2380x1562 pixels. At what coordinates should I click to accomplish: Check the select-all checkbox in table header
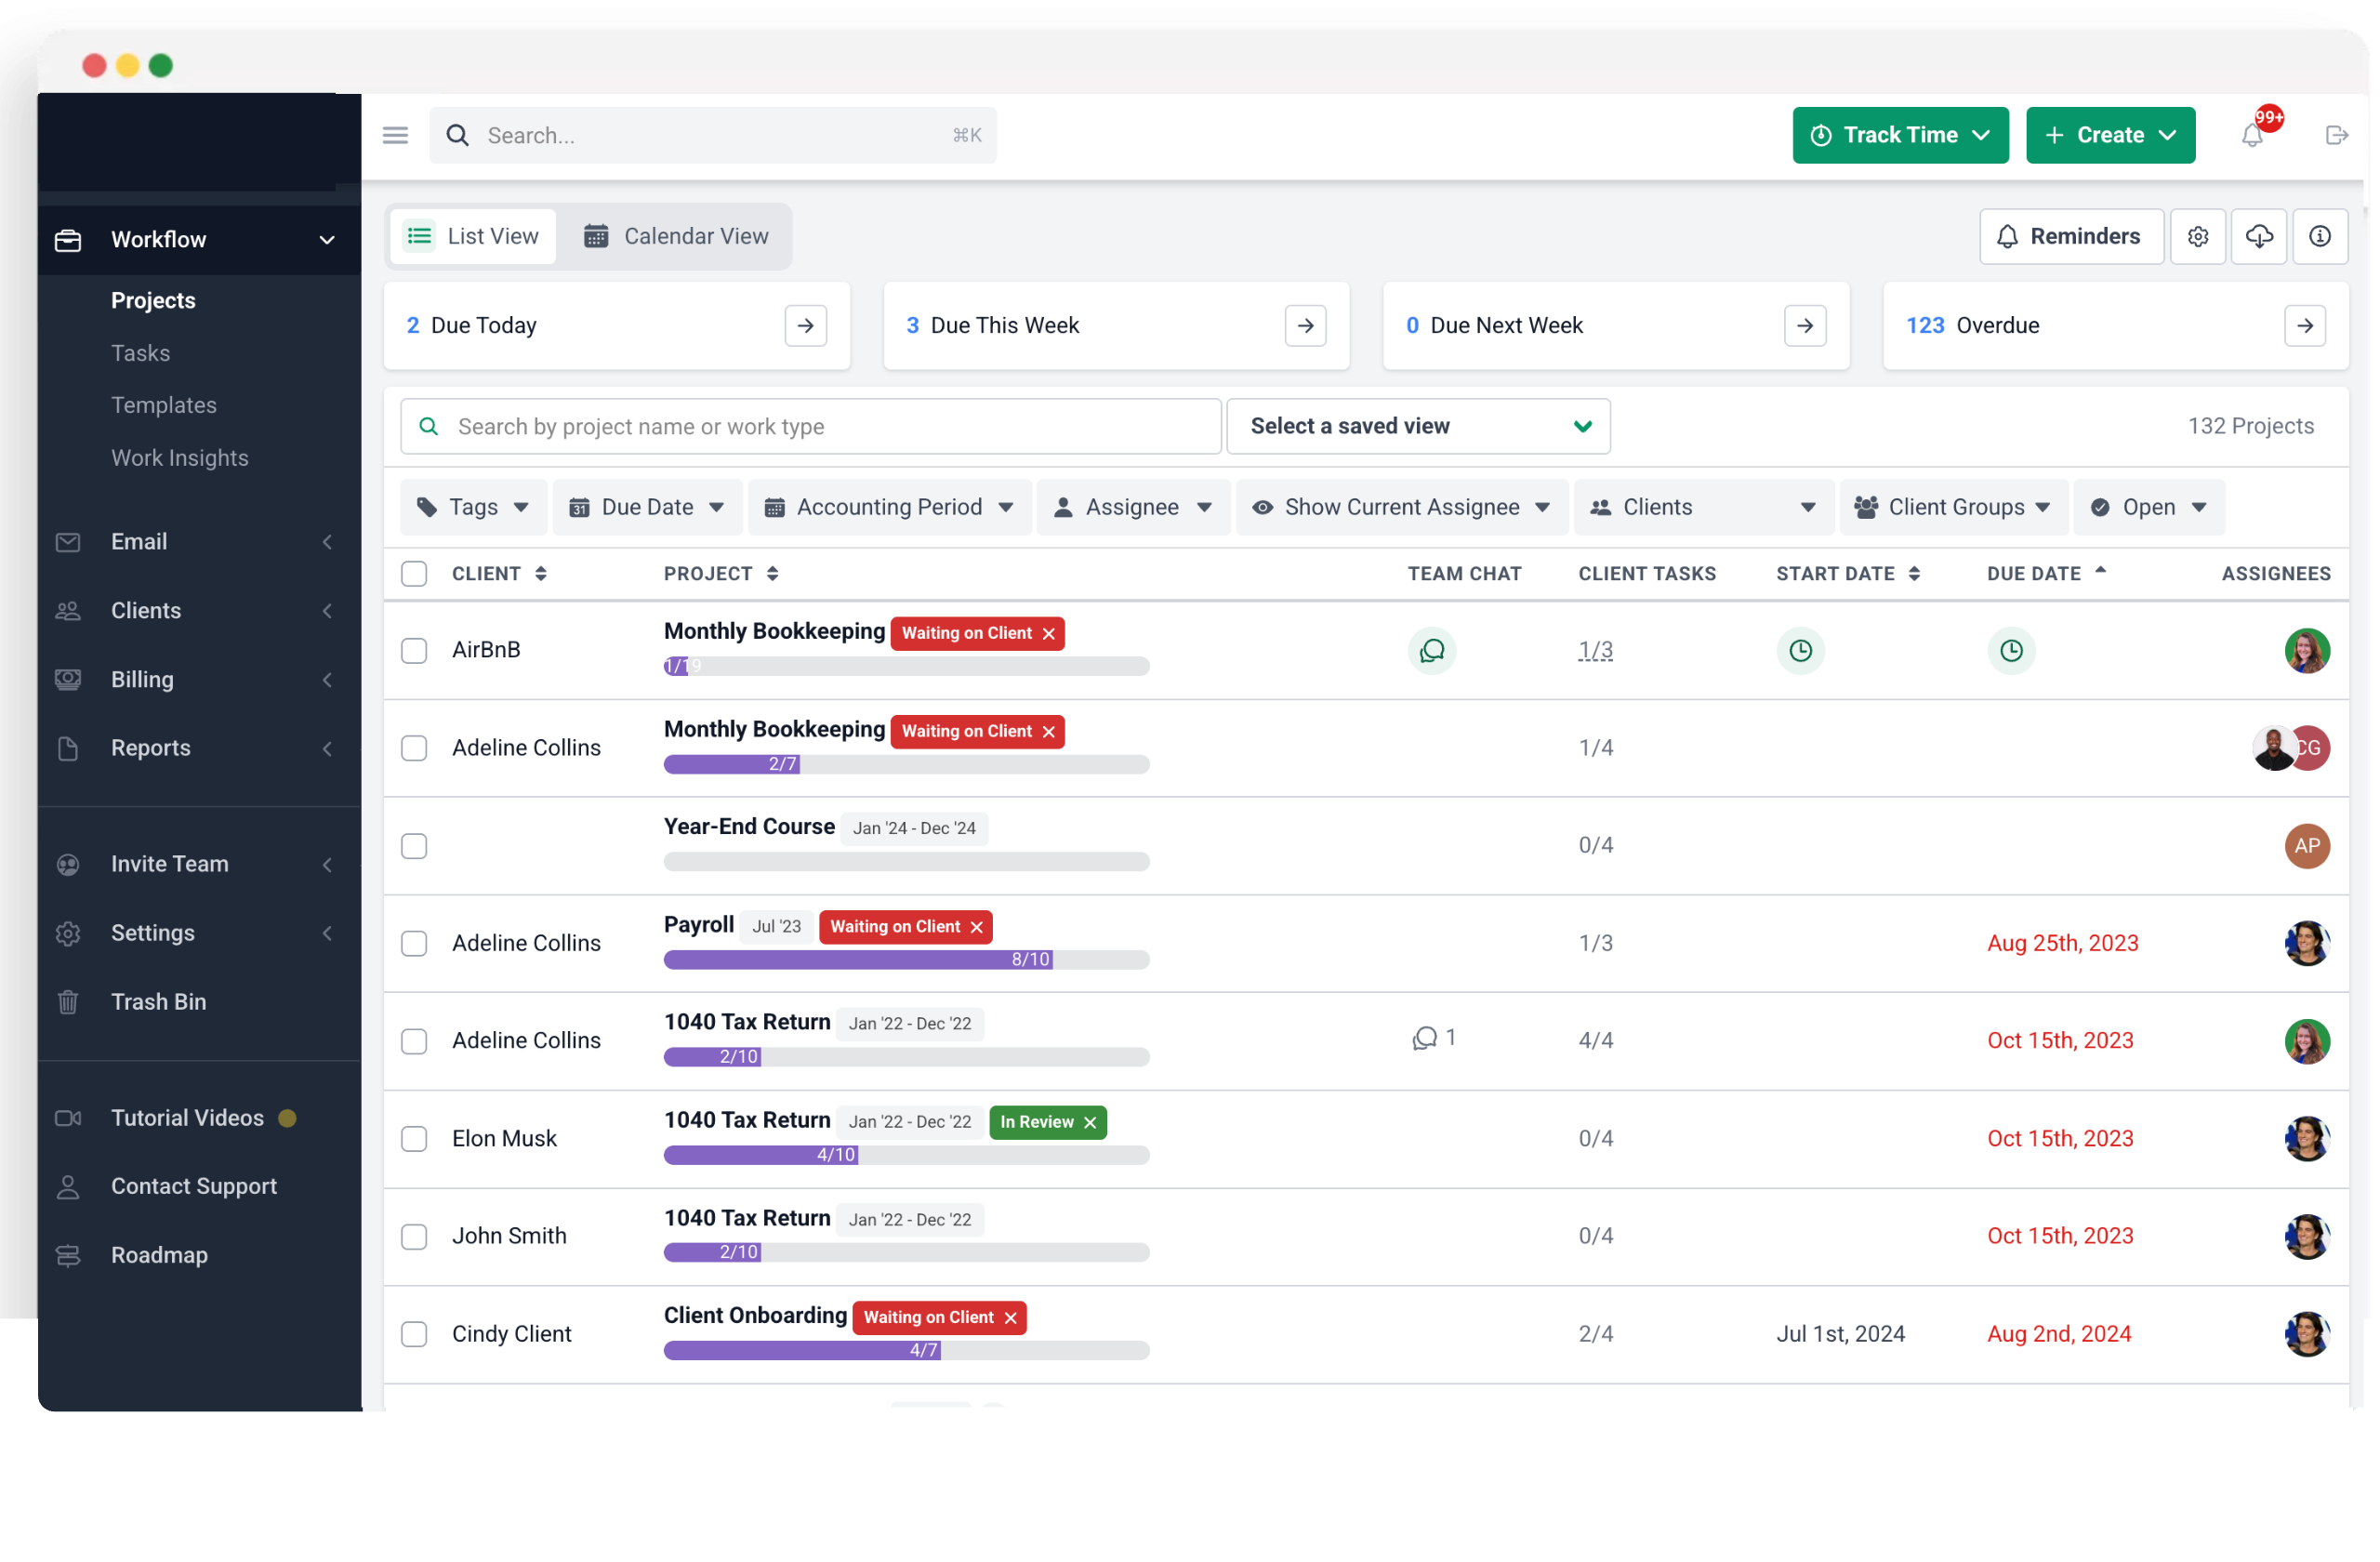[414, 573]
